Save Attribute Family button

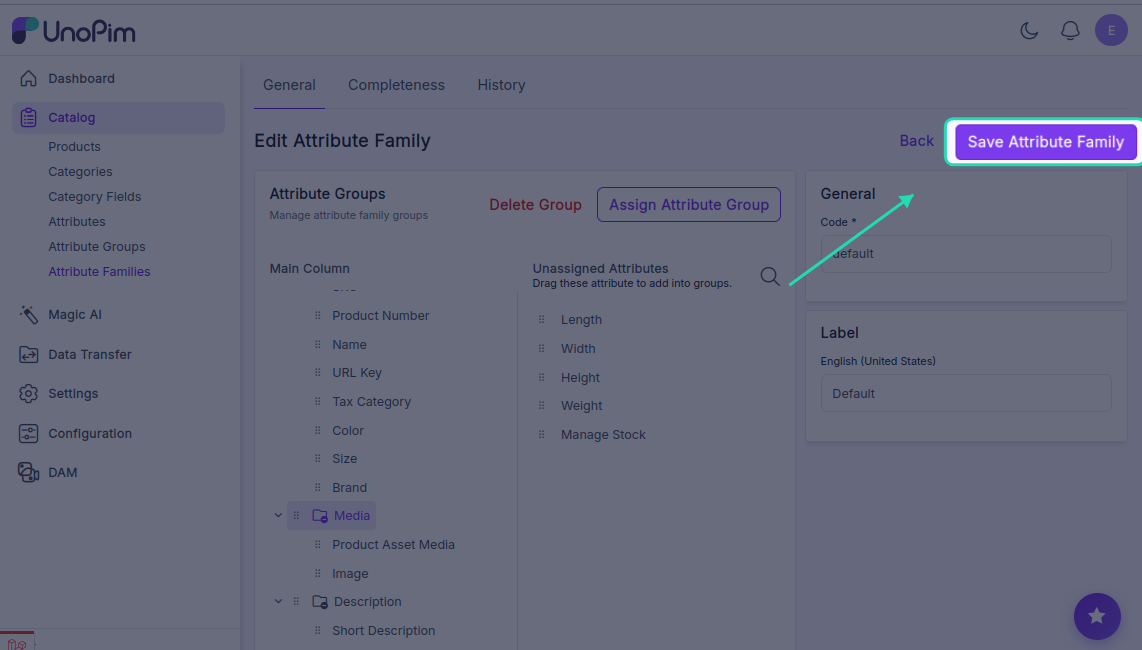coord(1045,141)
